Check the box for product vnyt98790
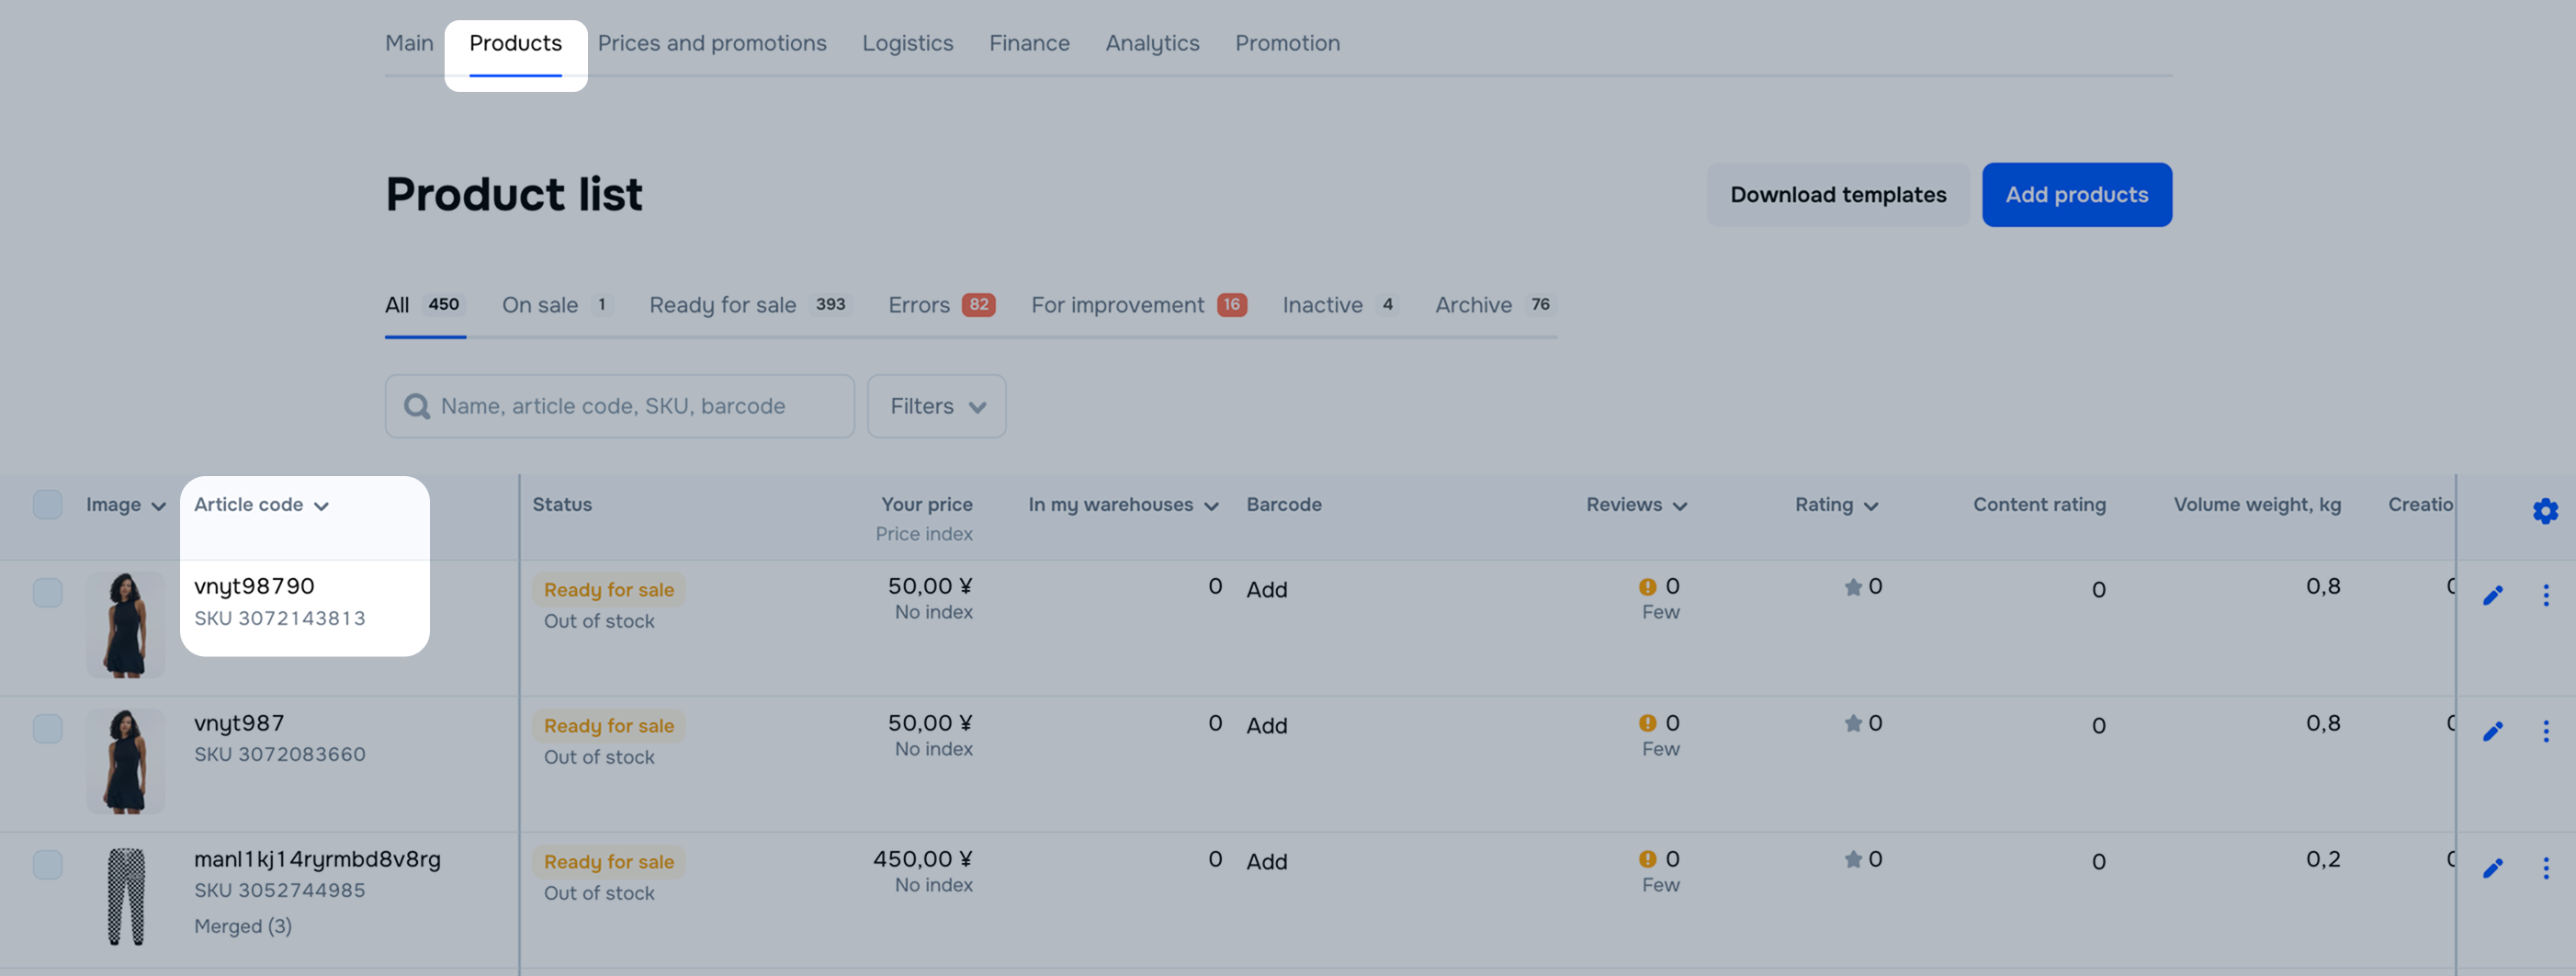This screenshot has width=2576, height=976. [x=47, y=593]
